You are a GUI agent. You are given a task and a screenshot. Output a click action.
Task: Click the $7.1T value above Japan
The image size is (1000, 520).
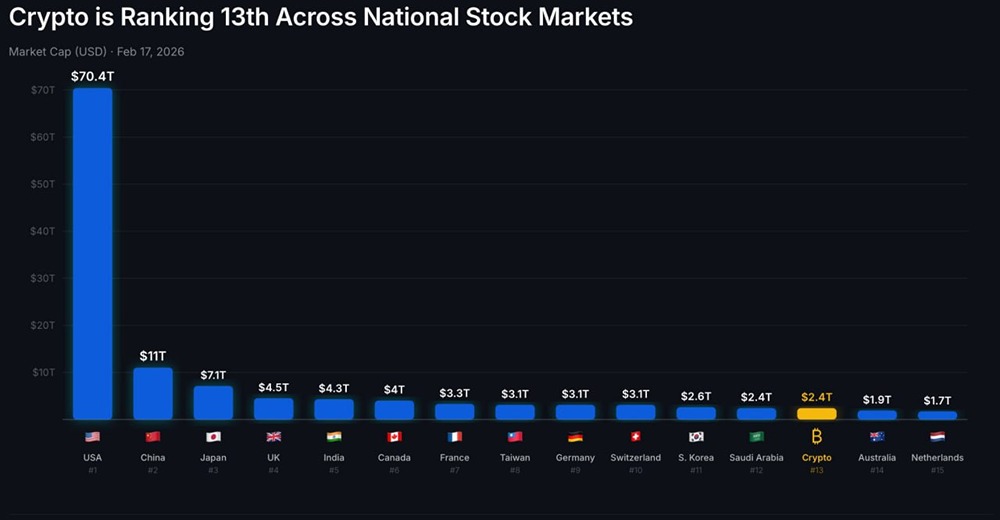[213, 375]
